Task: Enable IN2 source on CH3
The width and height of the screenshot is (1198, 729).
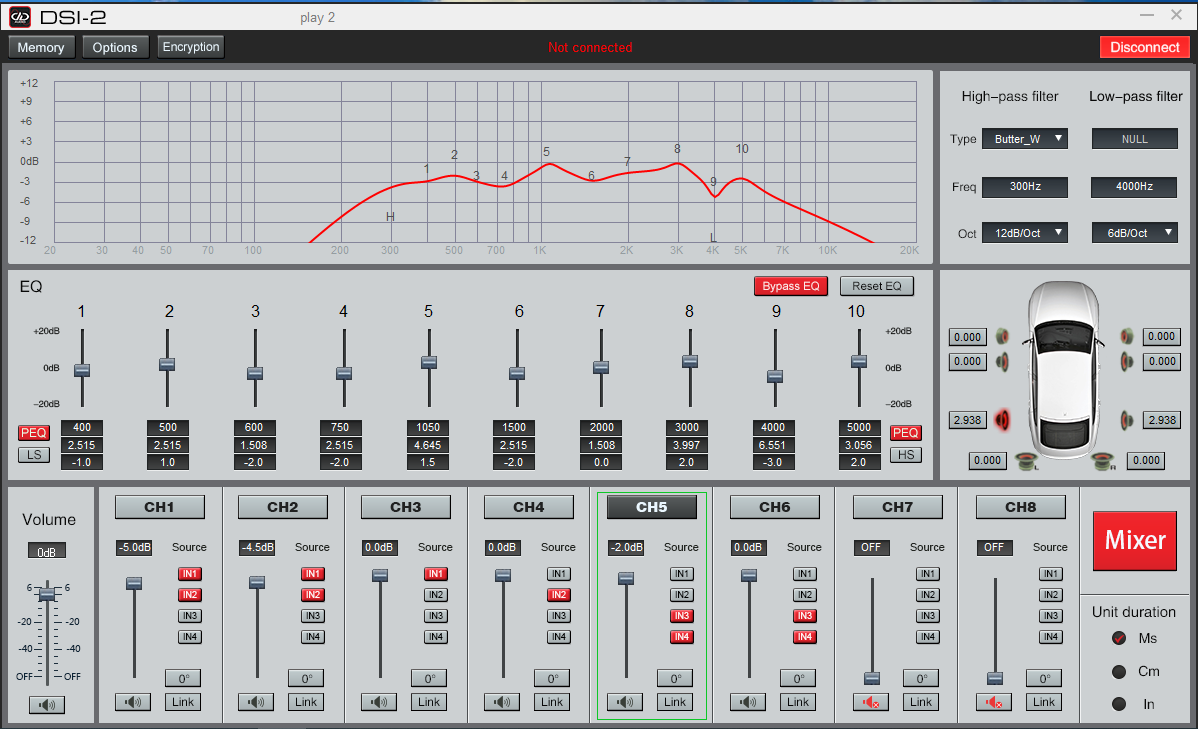Action: point(435,595)
